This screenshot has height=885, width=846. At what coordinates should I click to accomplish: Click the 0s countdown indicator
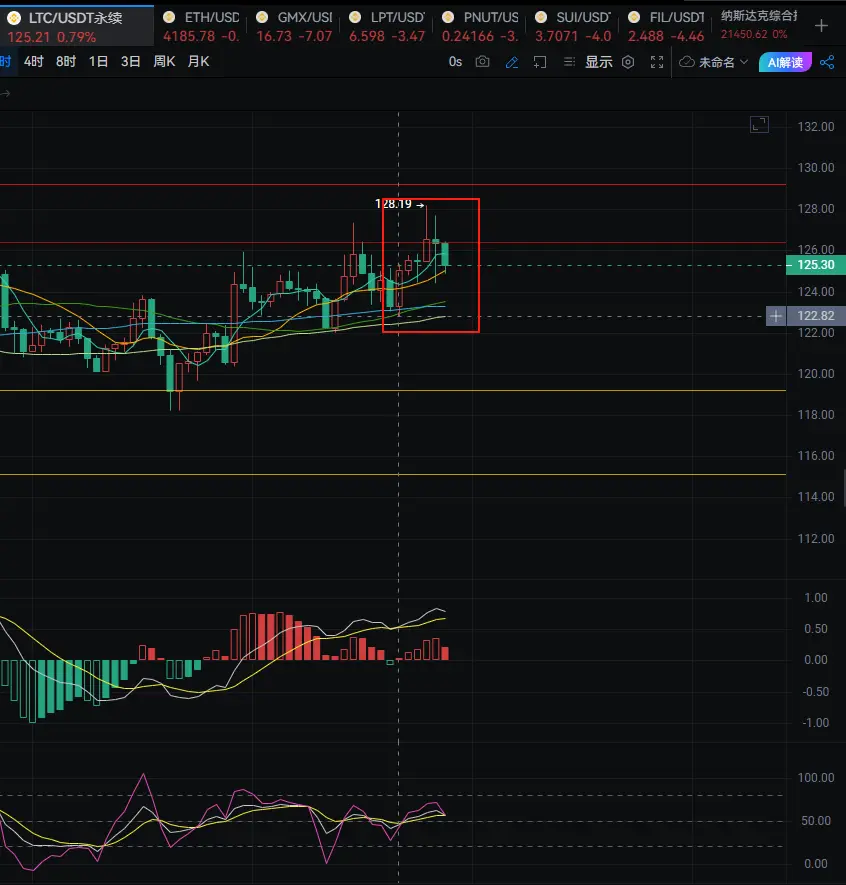[x=455, y=62]
